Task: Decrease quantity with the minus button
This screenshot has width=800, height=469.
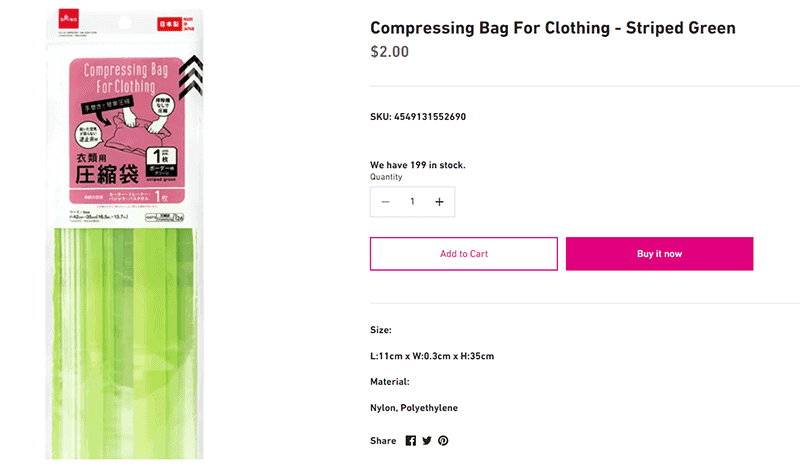Action: pos(386,202)
